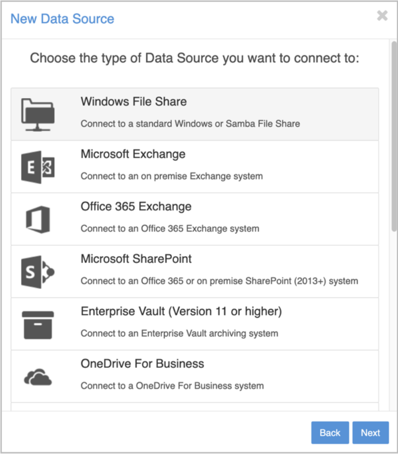Select Microsoft Exchange title text

133,154
